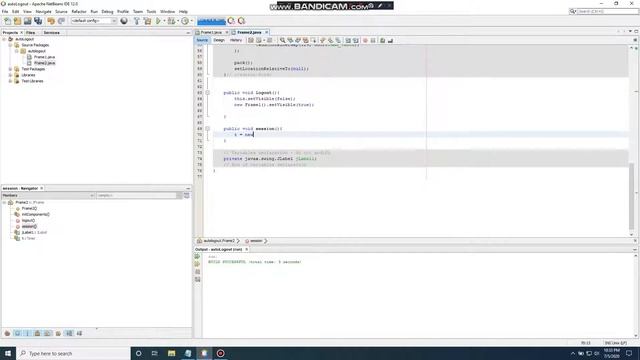Select initComponents() in Navigator
640x360 pixels.
36,214
